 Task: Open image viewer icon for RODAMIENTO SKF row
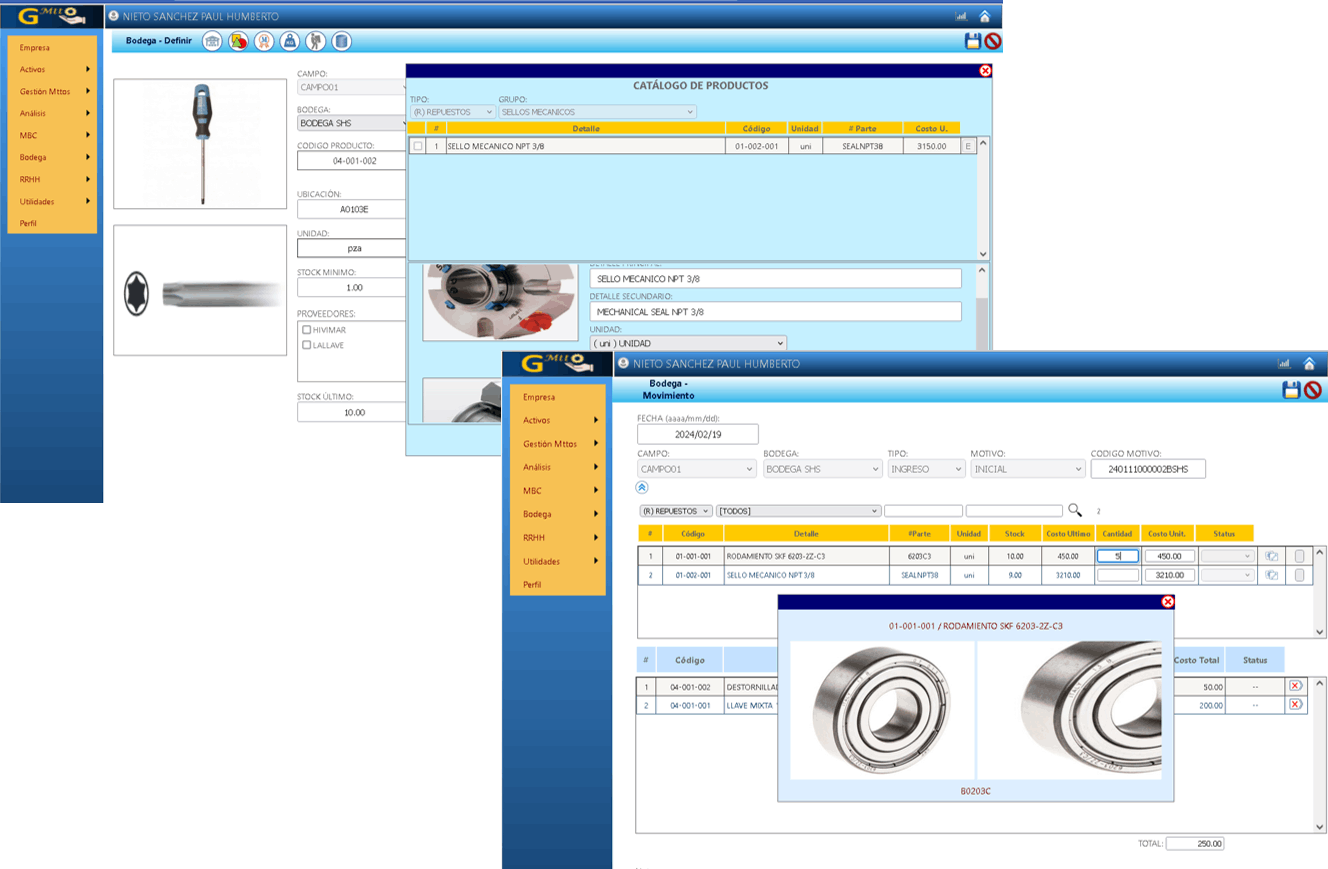tap(1272, 556)
